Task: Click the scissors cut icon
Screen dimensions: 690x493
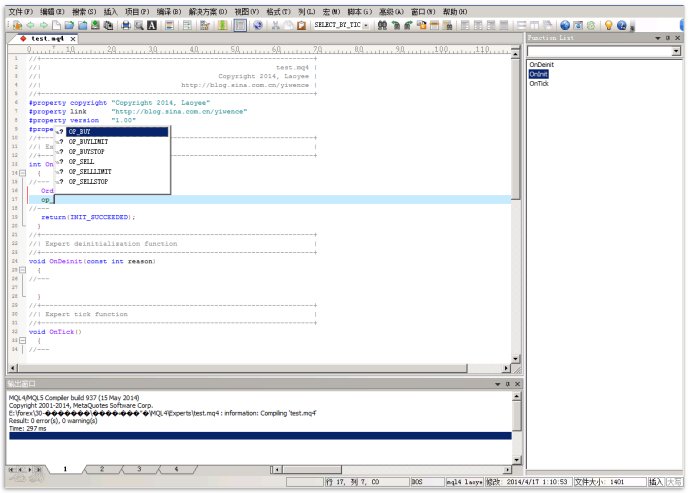Action: pyautogui.click(x=276, y=24)
